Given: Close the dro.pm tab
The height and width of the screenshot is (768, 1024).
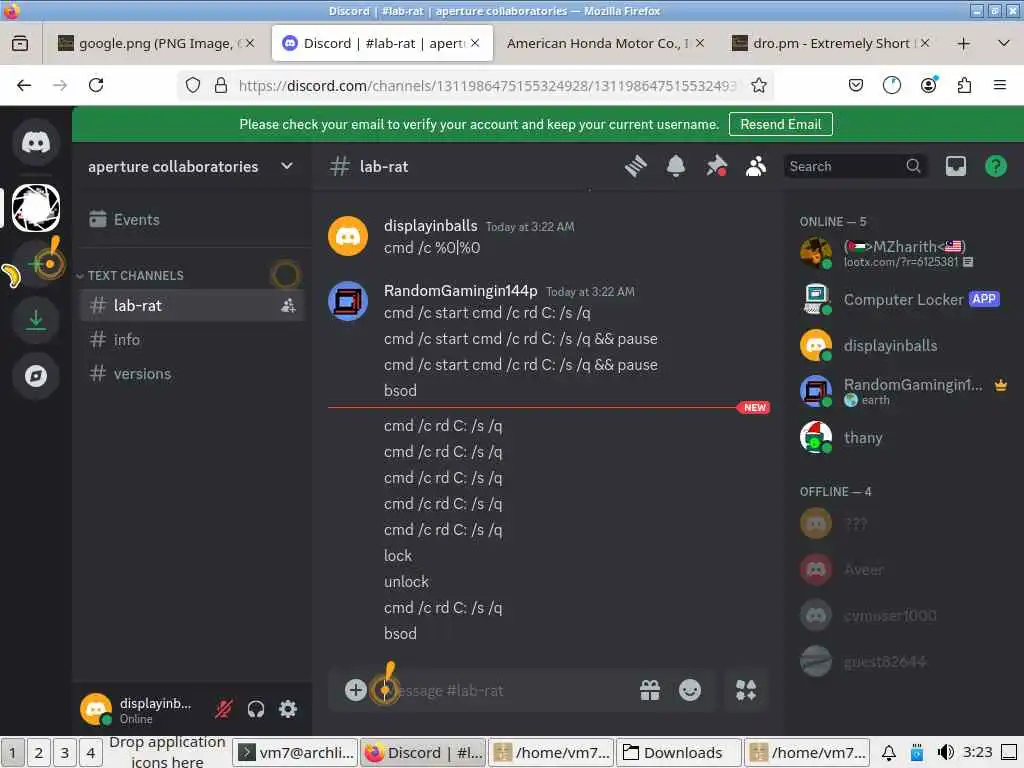Looking at the screenshot, I should tap(925, 44).
